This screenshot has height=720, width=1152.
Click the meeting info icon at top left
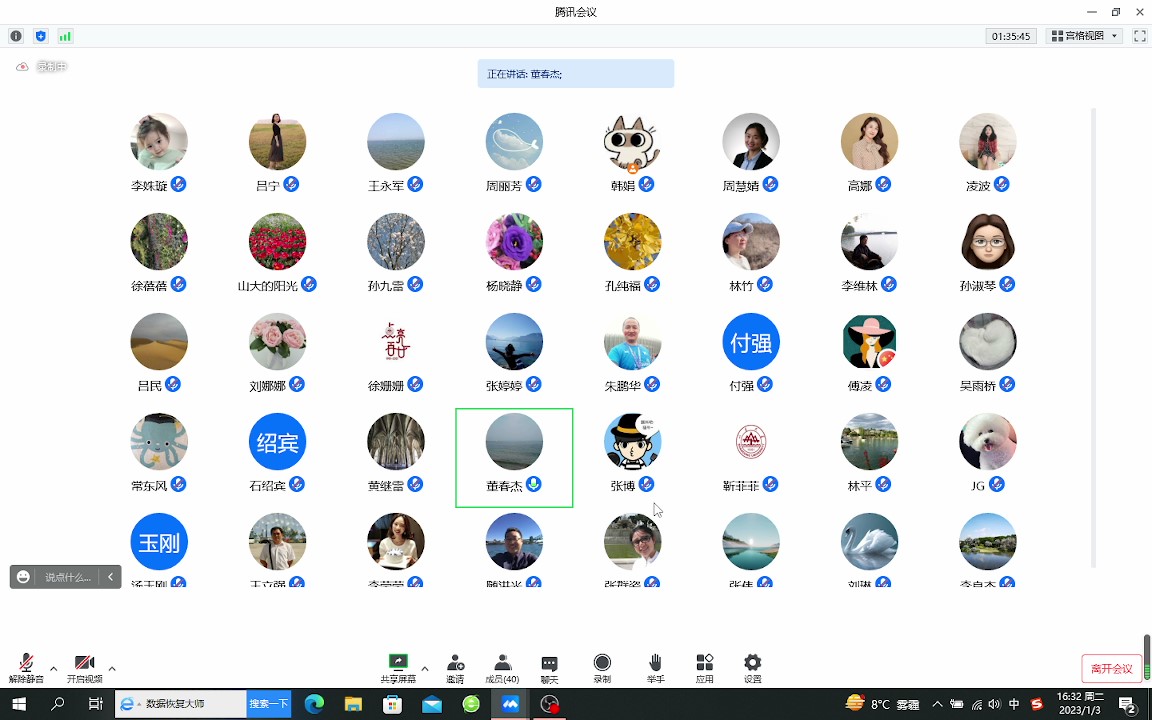coord(16,36)
